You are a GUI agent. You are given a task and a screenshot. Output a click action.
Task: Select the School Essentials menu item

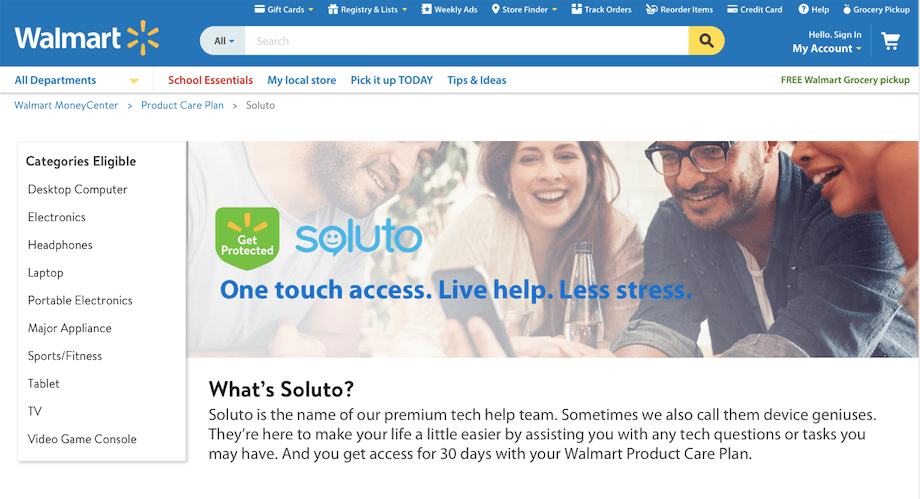(210, 80)
